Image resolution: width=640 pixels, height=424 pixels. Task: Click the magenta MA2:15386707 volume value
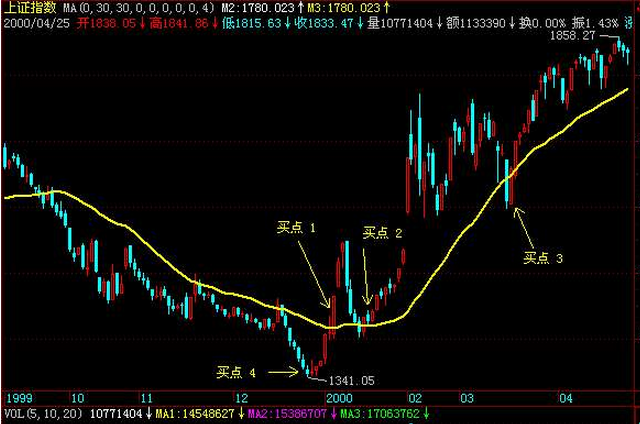point(285,412)
